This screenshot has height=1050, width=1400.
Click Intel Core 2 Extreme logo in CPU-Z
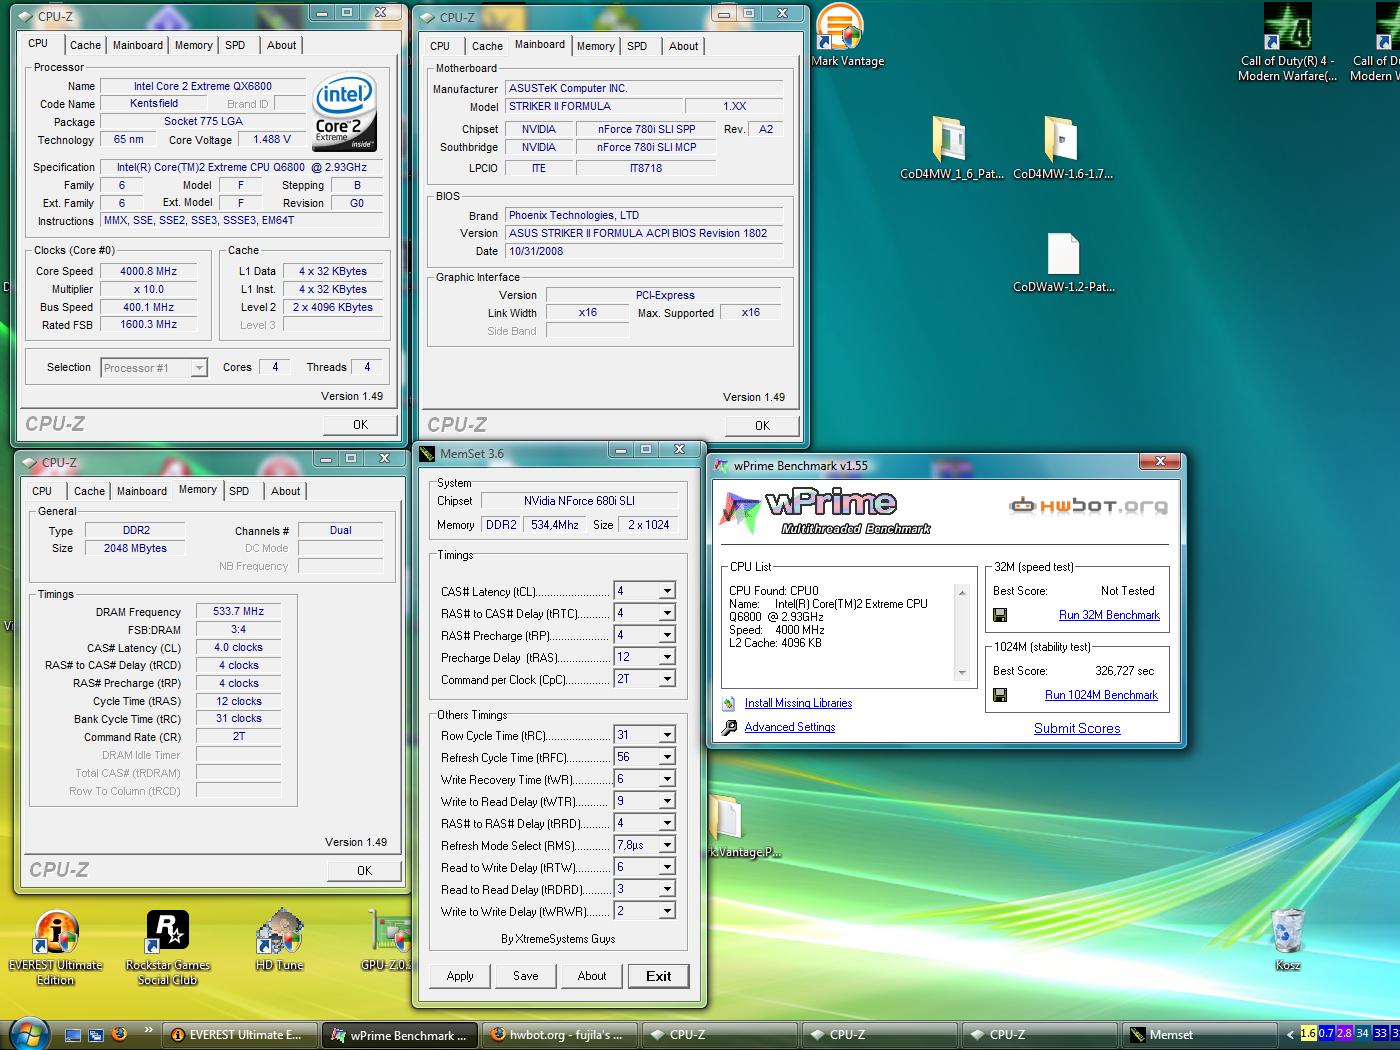(344, 111)
